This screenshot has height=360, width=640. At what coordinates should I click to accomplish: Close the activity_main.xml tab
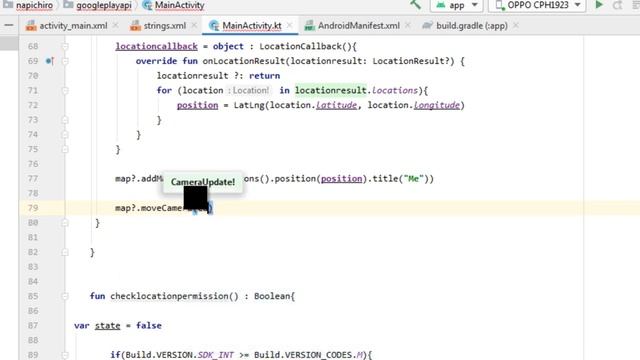click(x=116, y=25)
